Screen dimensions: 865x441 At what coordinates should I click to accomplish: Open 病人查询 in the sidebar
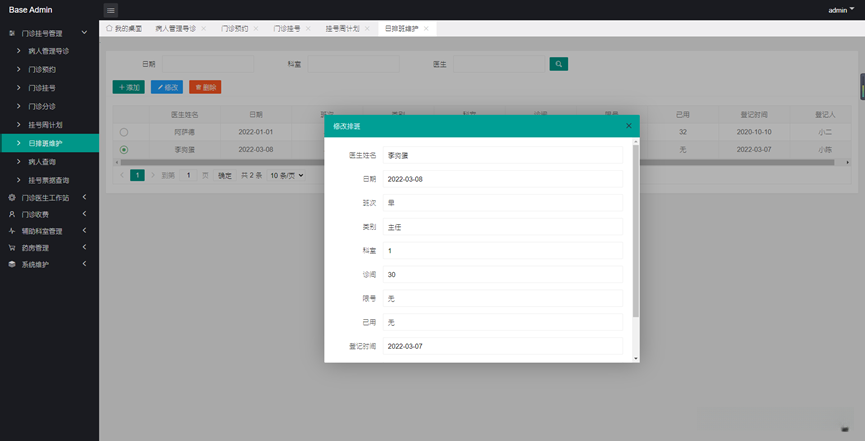(49, 162)
